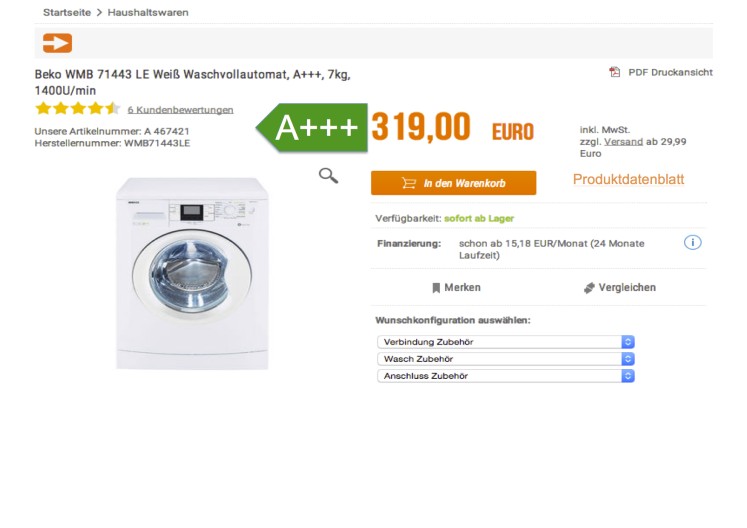747x528 pixels.
Task: Click the Vergleichen compare icon
Action: coord(589,288)
